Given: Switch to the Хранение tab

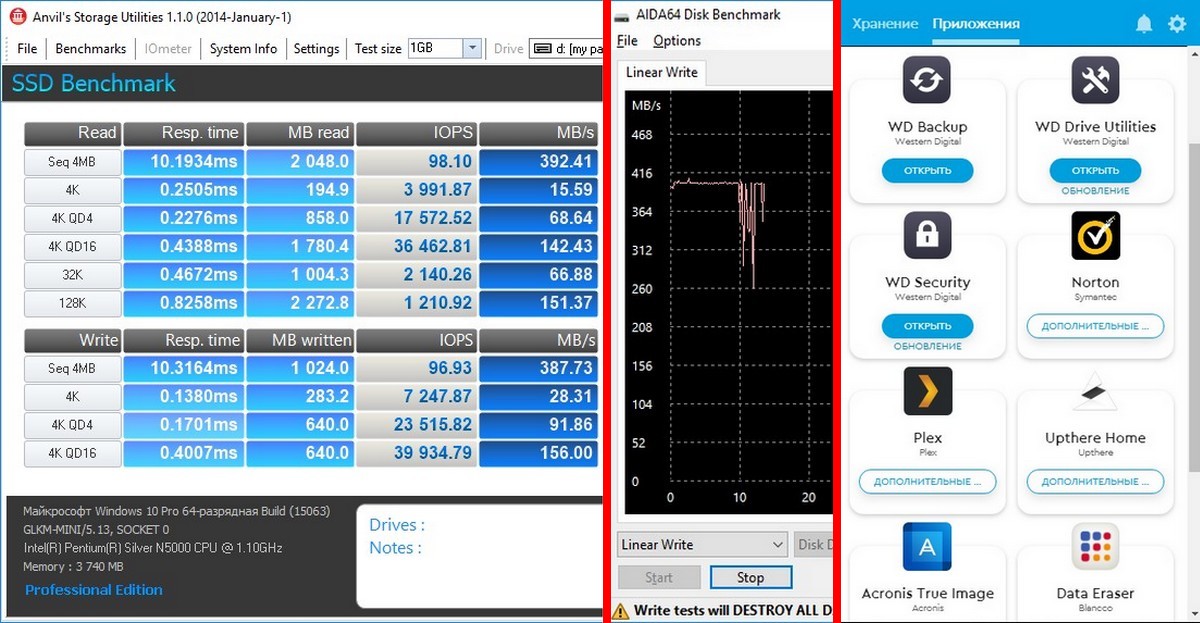Looking at the screenshot, I should (885, 24).
